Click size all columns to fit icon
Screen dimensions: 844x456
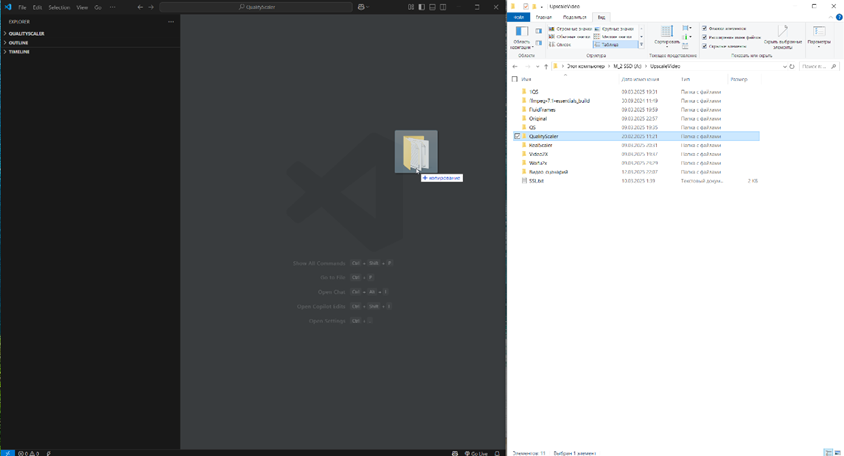[x=686, y=46]
